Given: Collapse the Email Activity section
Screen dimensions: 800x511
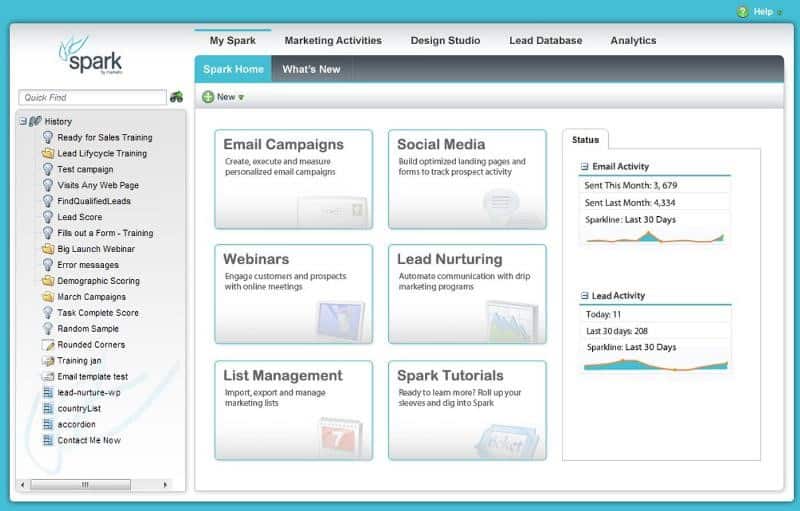Looking at the screenshot, I should tap(585, 166).
